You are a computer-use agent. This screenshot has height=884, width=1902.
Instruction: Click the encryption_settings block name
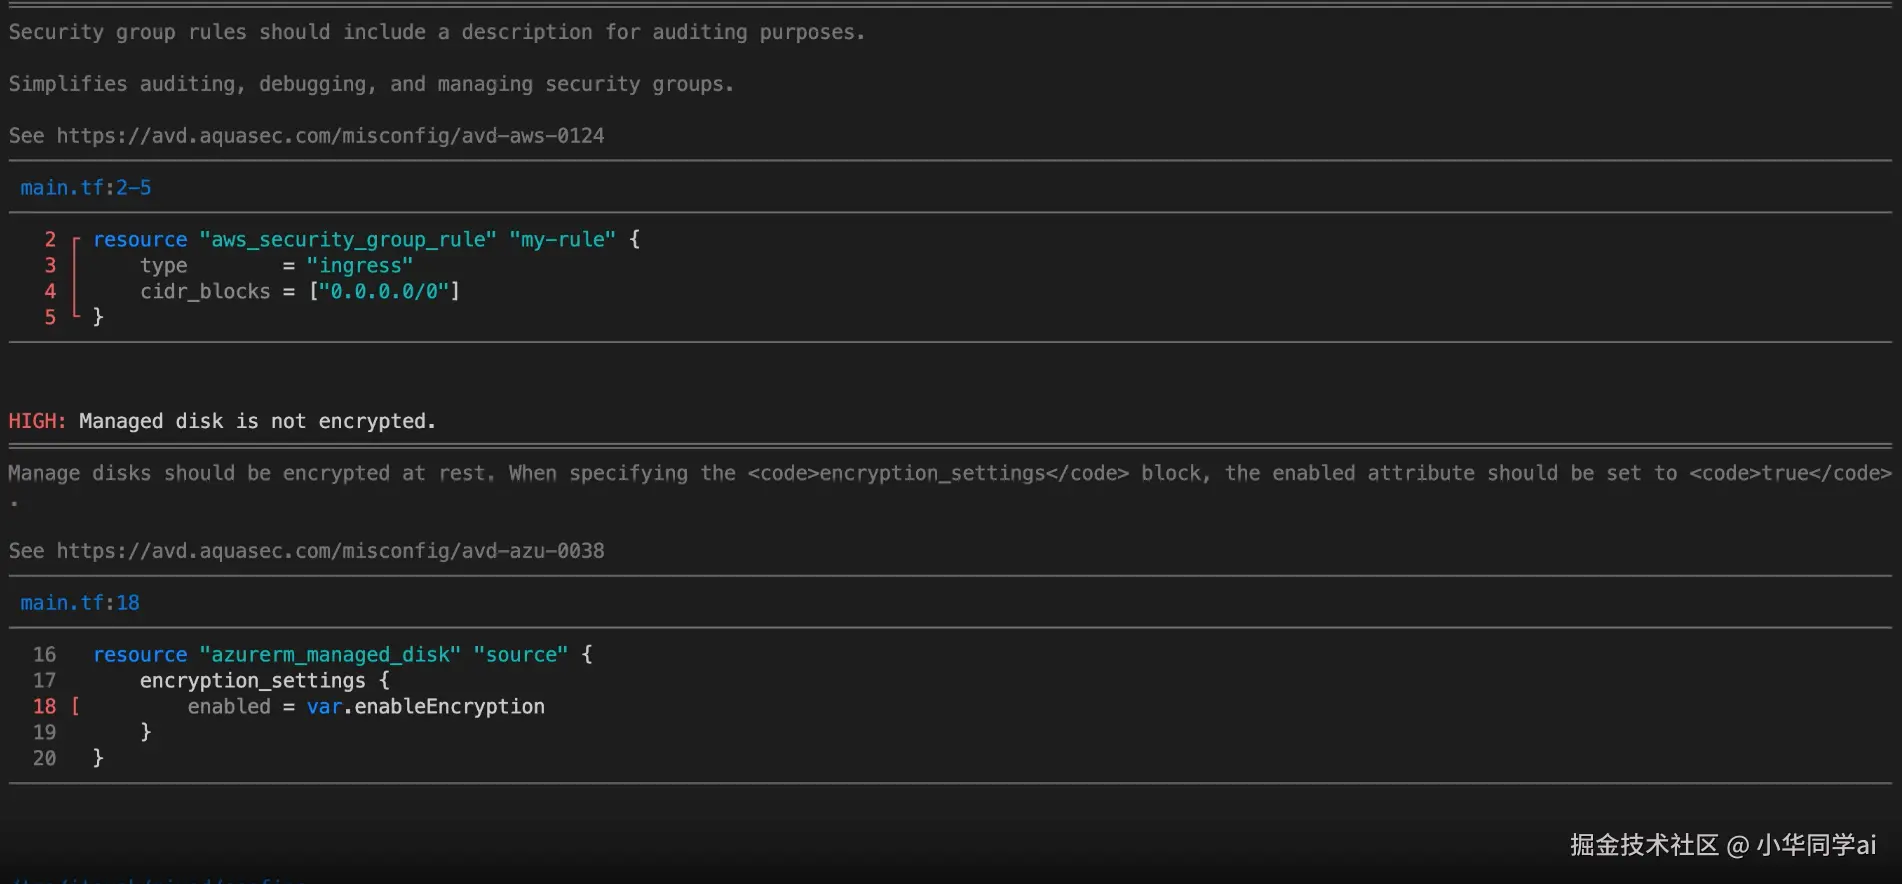click(x=253, y=681)
